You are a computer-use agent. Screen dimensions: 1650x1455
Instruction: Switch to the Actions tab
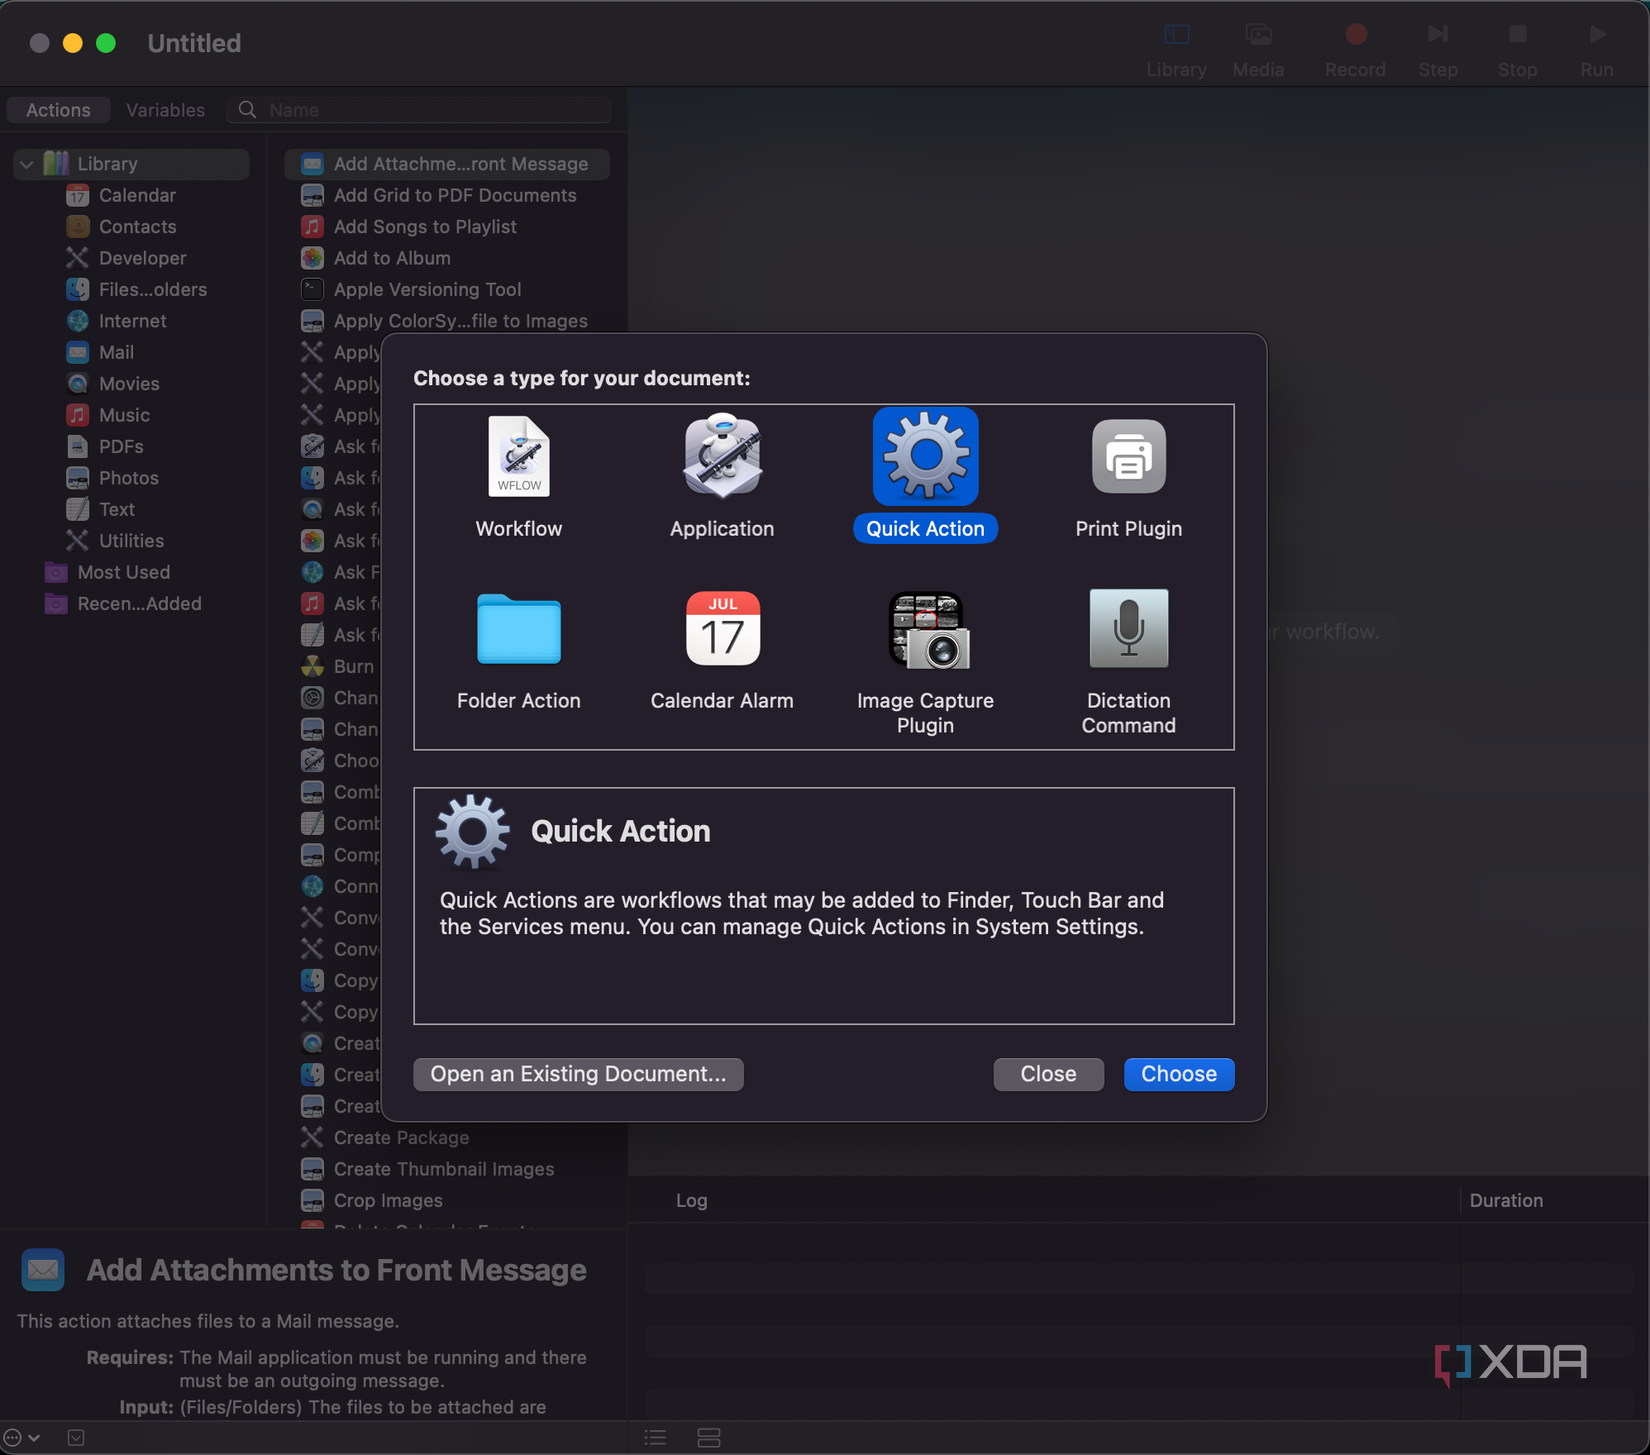(x=58, y=110)
